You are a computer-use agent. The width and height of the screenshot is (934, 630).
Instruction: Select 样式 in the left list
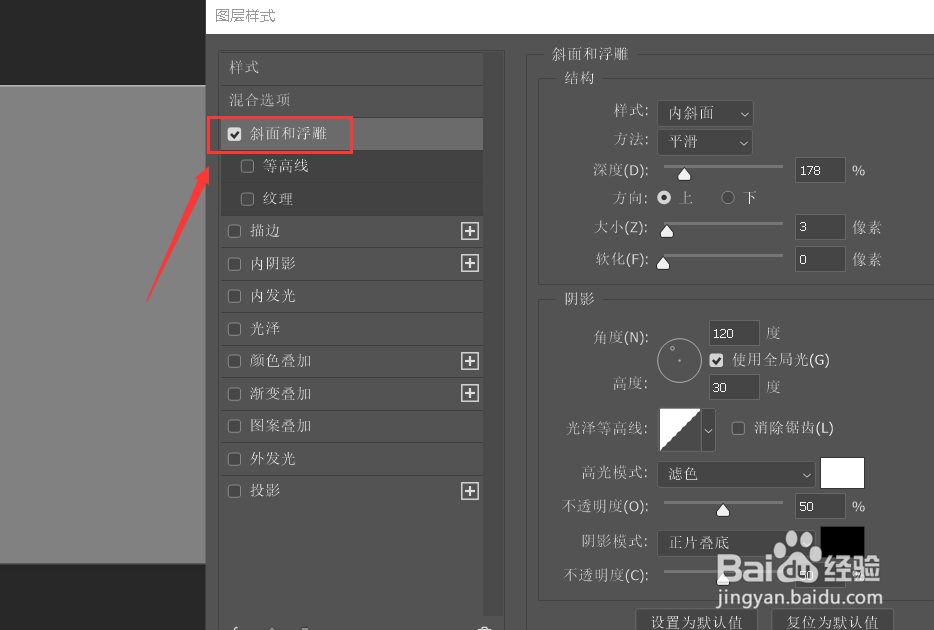click(x=244, y=67)
